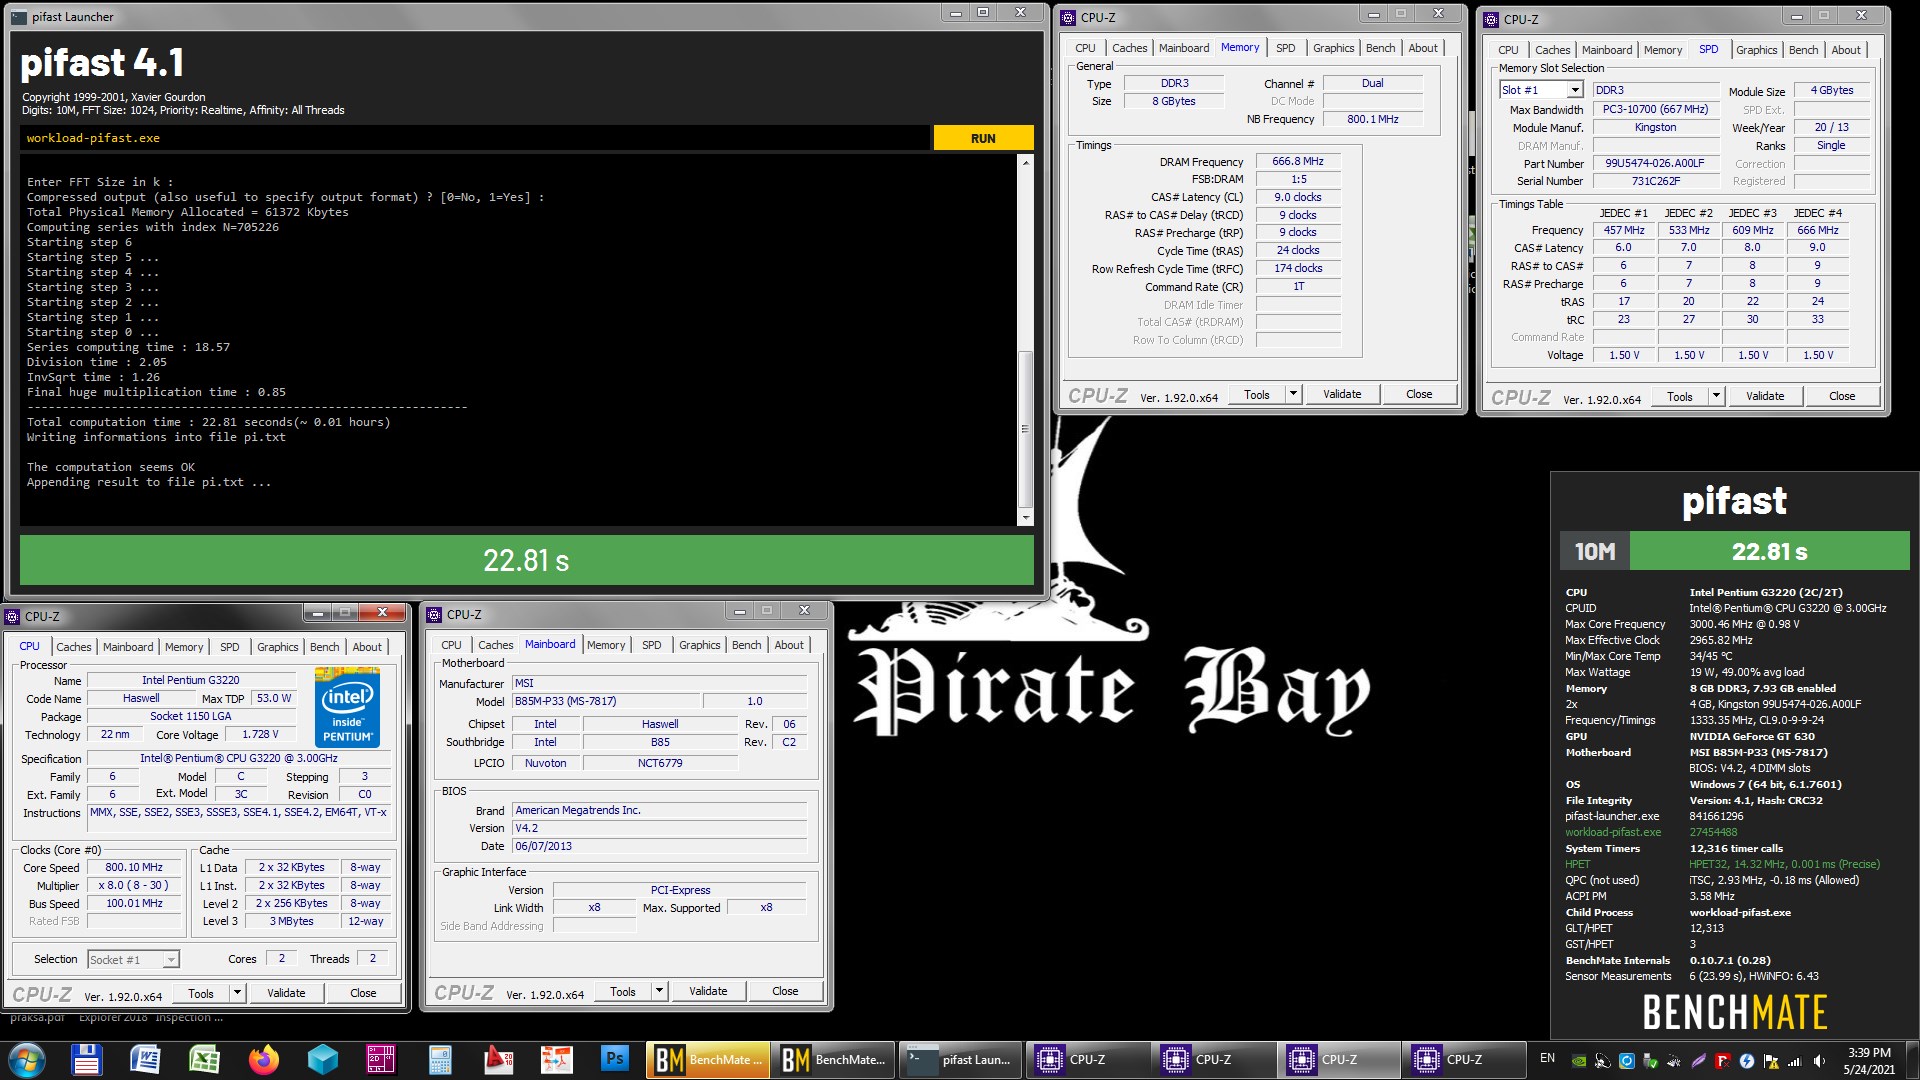
Task: Click Tools button in CPU-Z SPD window
Action: pyautogui.click(x=1680, y=396)
